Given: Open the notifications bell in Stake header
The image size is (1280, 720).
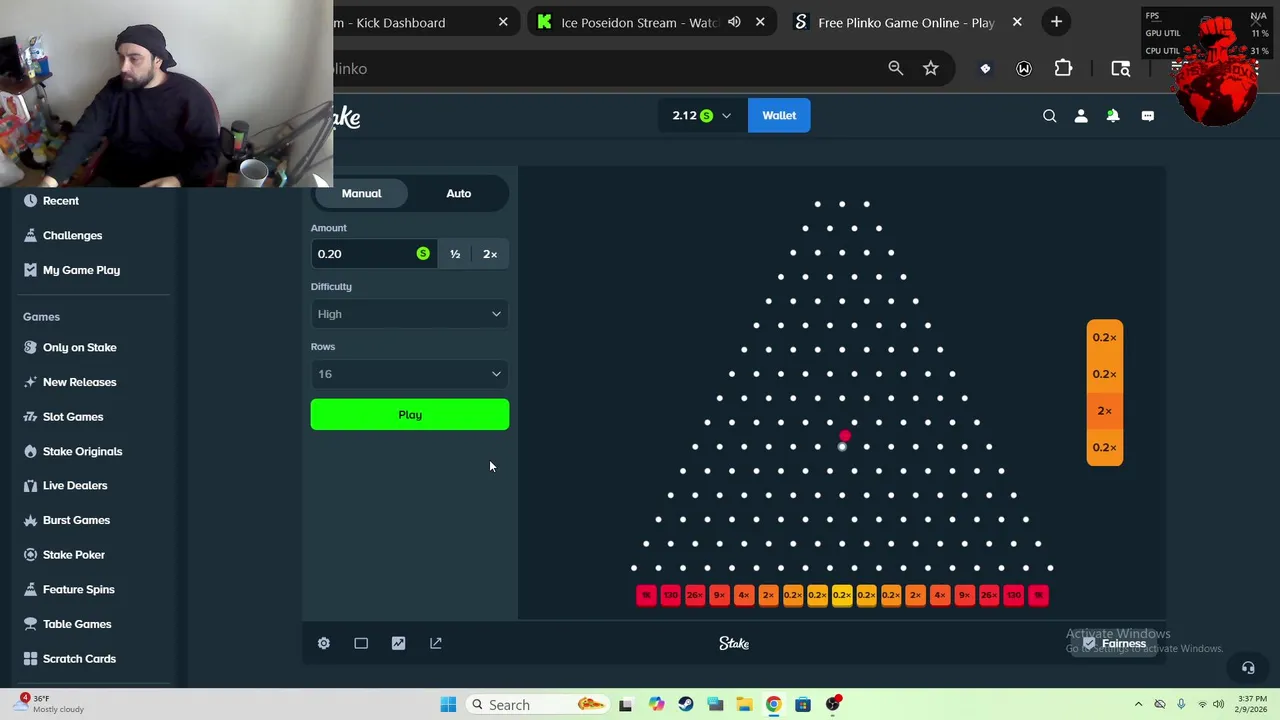Looking at the screenshot, I should pyautogui.click(x=1113, y=116).
